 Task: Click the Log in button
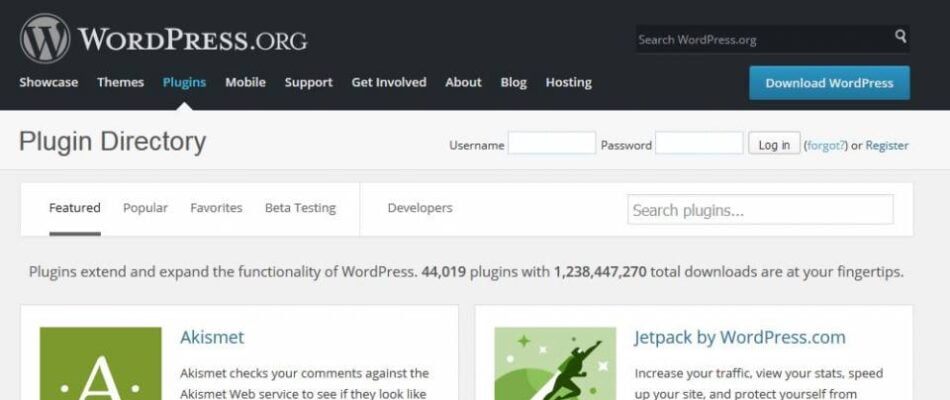[774, 144]
